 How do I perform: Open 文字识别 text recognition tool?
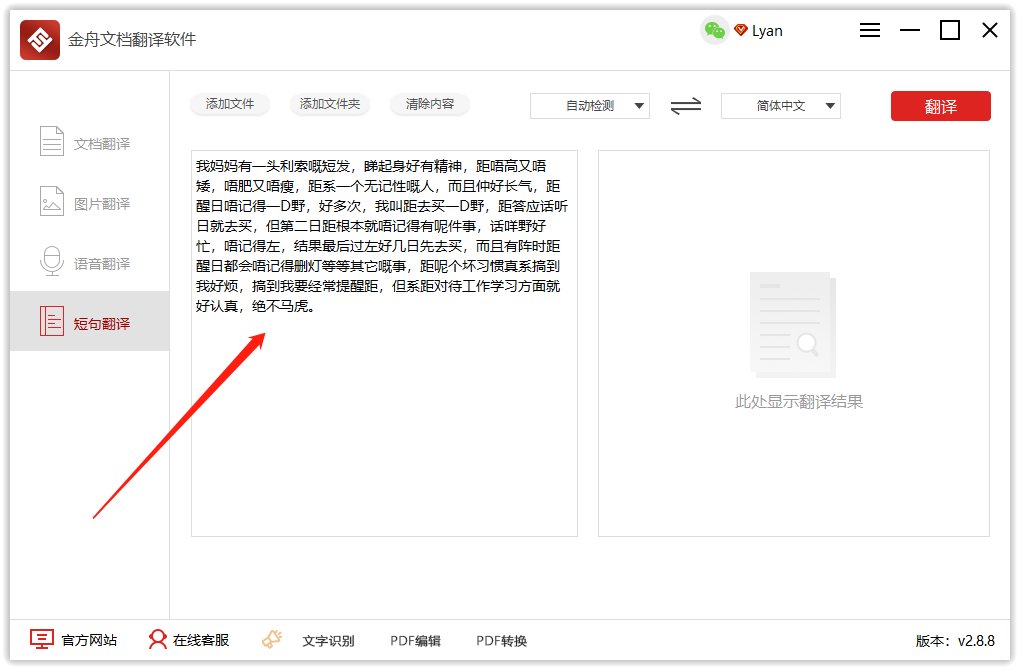pyautogui.click(x=327, y=640)
